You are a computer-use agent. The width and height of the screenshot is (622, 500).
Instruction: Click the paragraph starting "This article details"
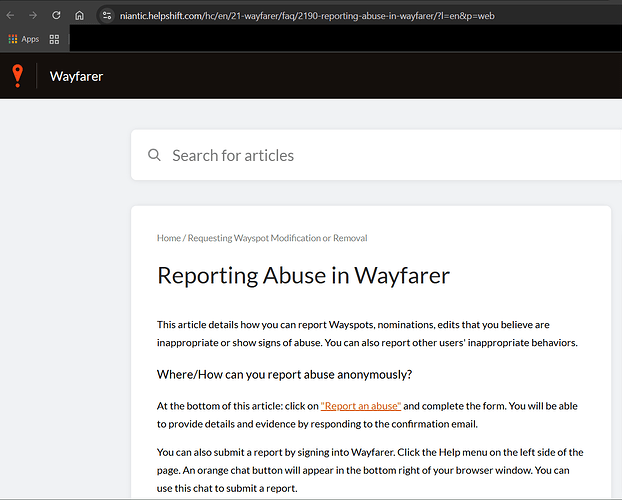tap(367, 333)
